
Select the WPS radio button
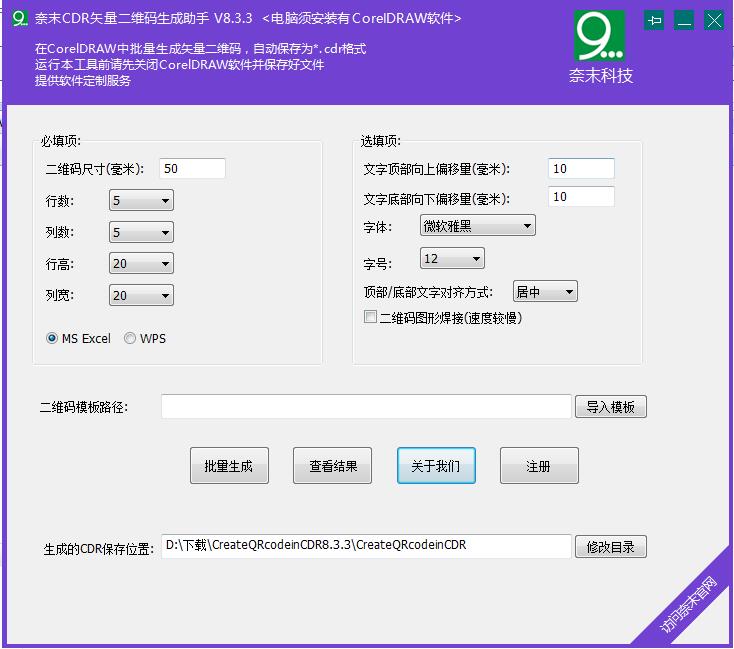click(x=130, y=339)
